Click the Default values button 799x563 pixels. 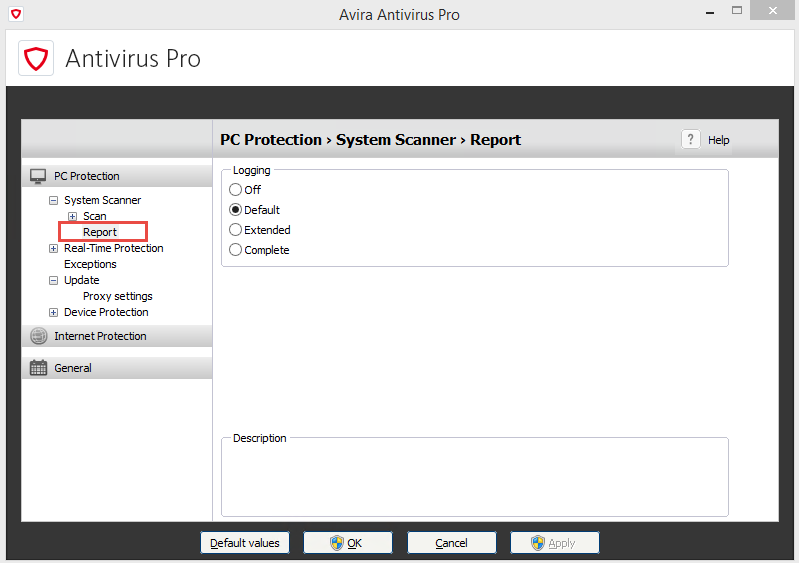click(245, 543)
